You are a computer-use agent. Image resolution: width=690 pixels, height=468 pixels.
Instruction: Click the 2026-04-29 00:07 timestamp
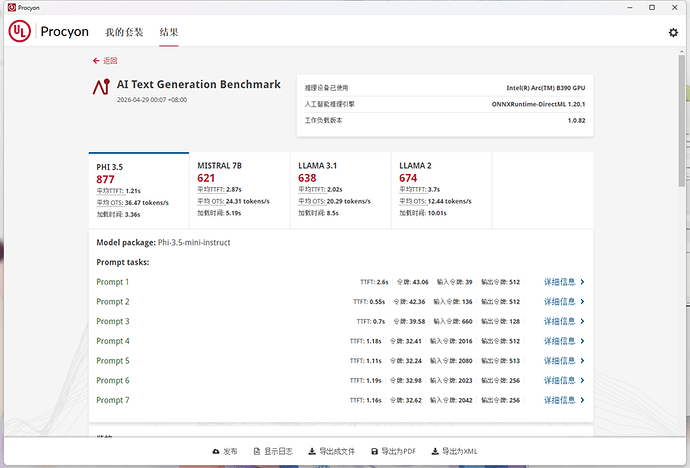(x=152, y=100)
